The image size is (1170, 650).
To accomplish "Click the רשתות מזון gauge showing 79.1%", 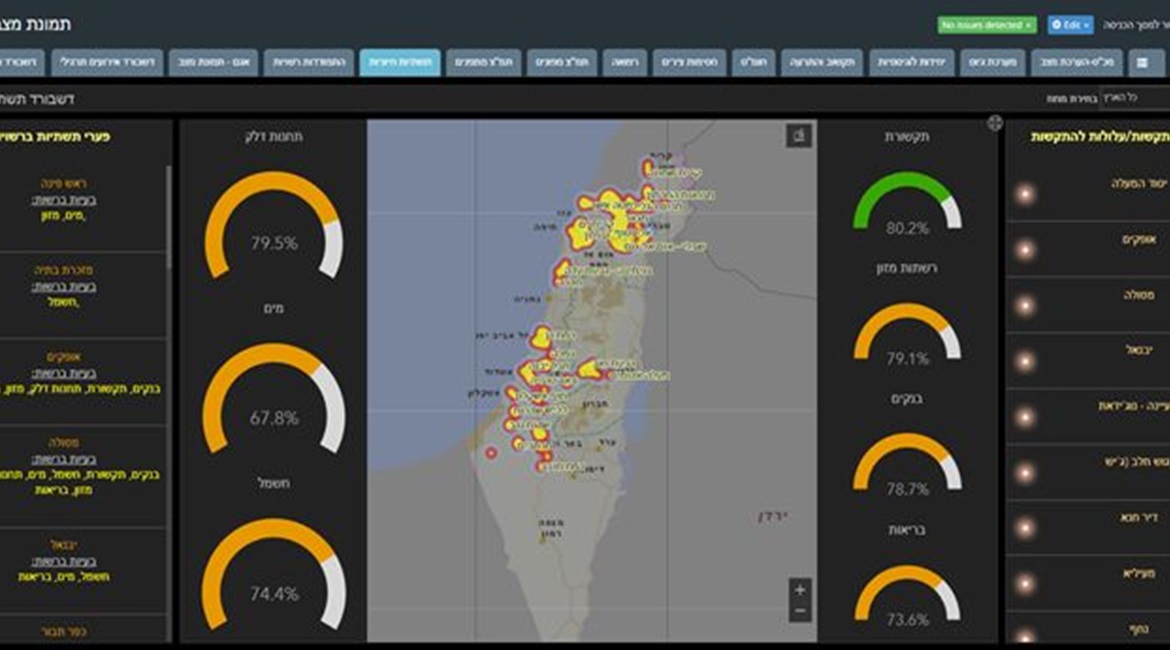I will 907,332.
